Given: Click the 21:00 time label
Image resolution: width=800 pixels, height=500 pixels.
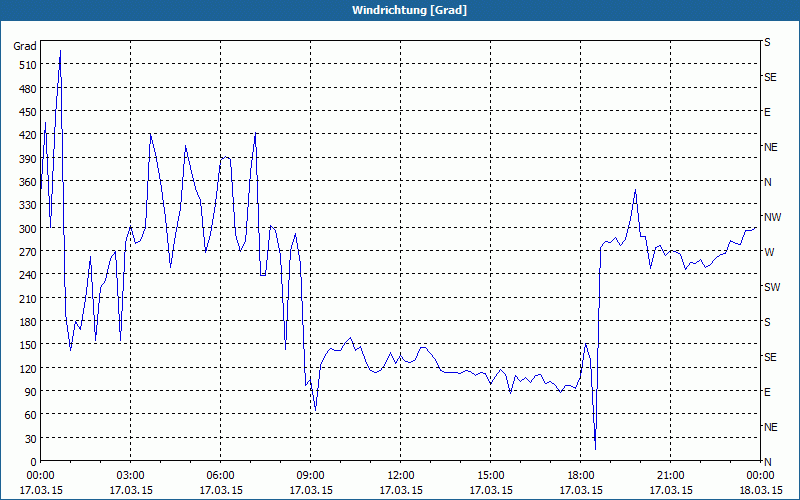Looking at the screenshot, I should 670,476.
